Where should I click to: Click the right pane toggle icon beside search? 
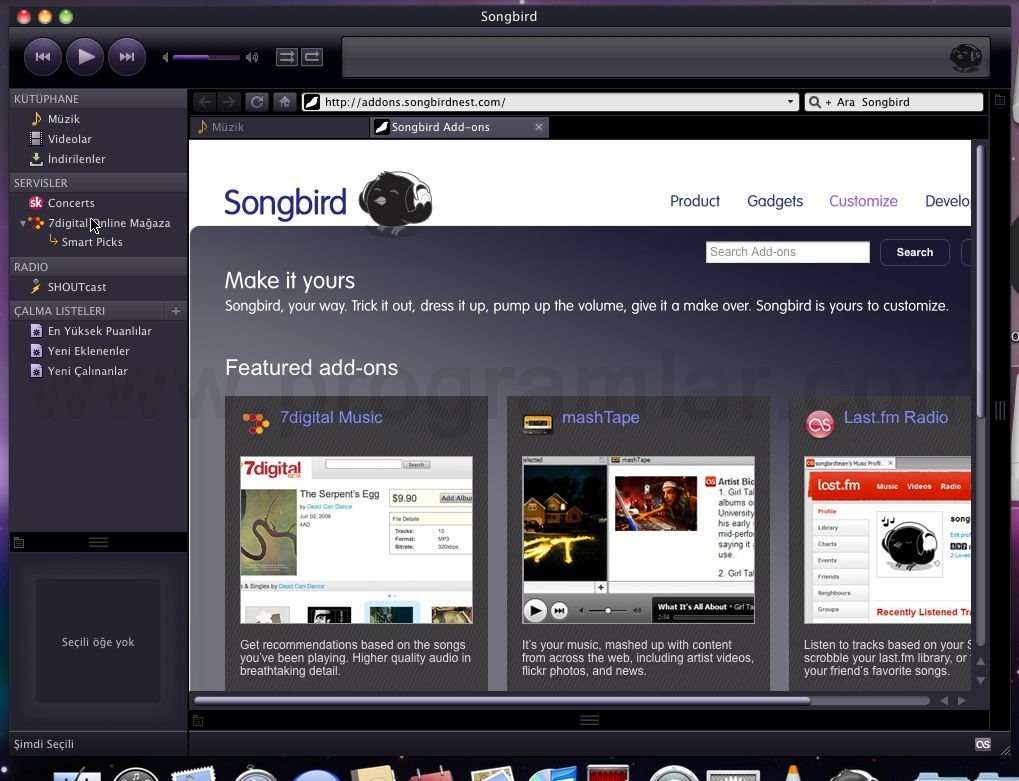pyautogui.click(x=1000, y=99)
